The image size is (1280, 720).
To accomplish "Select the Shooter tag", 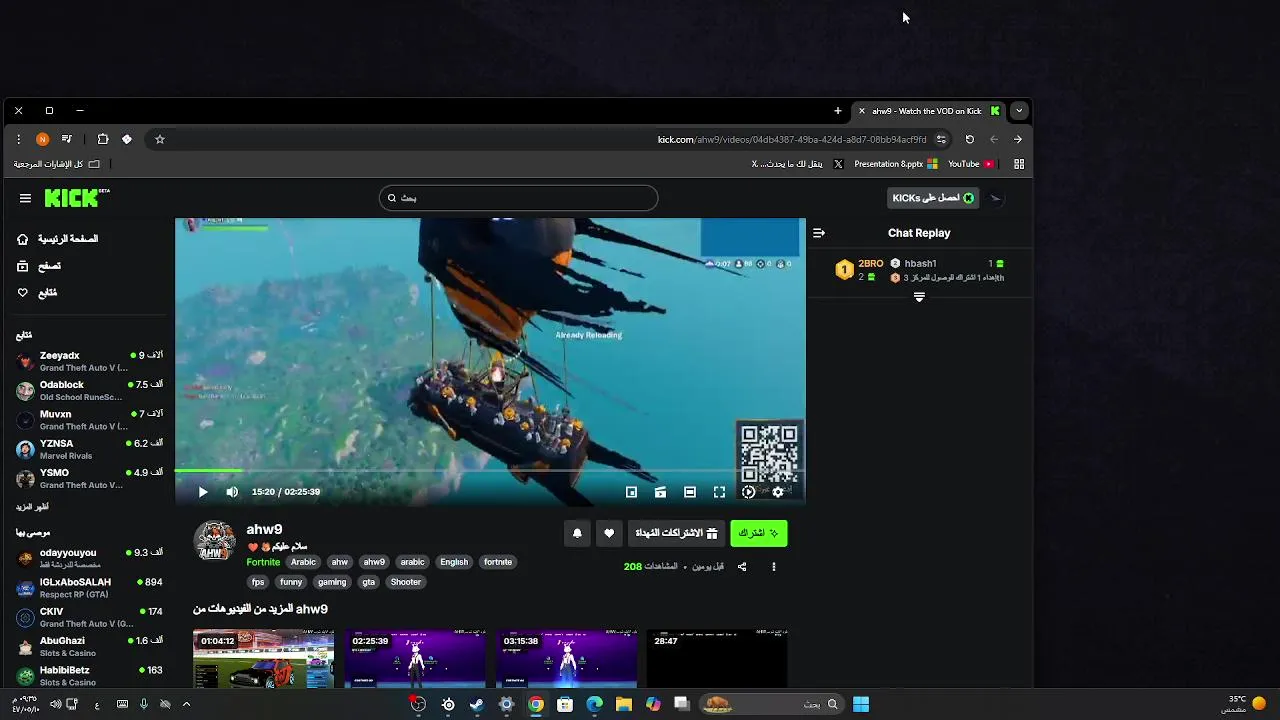I will pyautogui.click(x=405, y=582).
